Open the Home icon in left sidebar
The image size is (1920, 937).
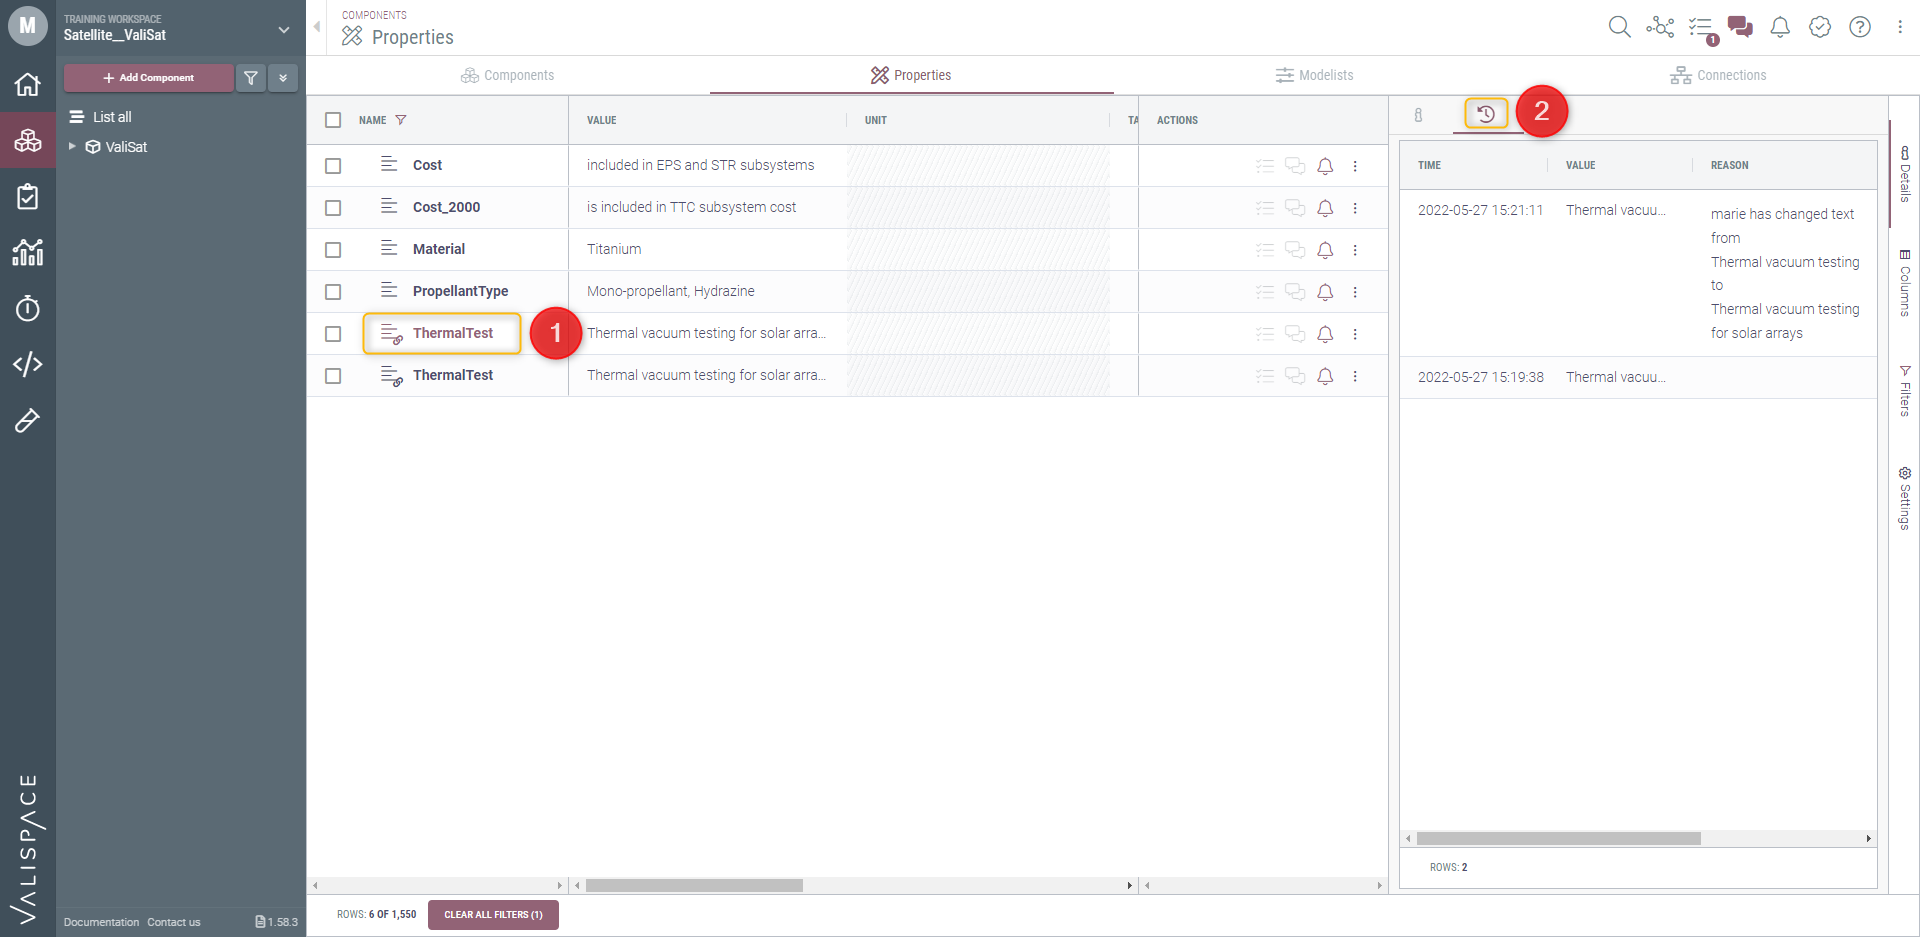(x=27, y=84)
